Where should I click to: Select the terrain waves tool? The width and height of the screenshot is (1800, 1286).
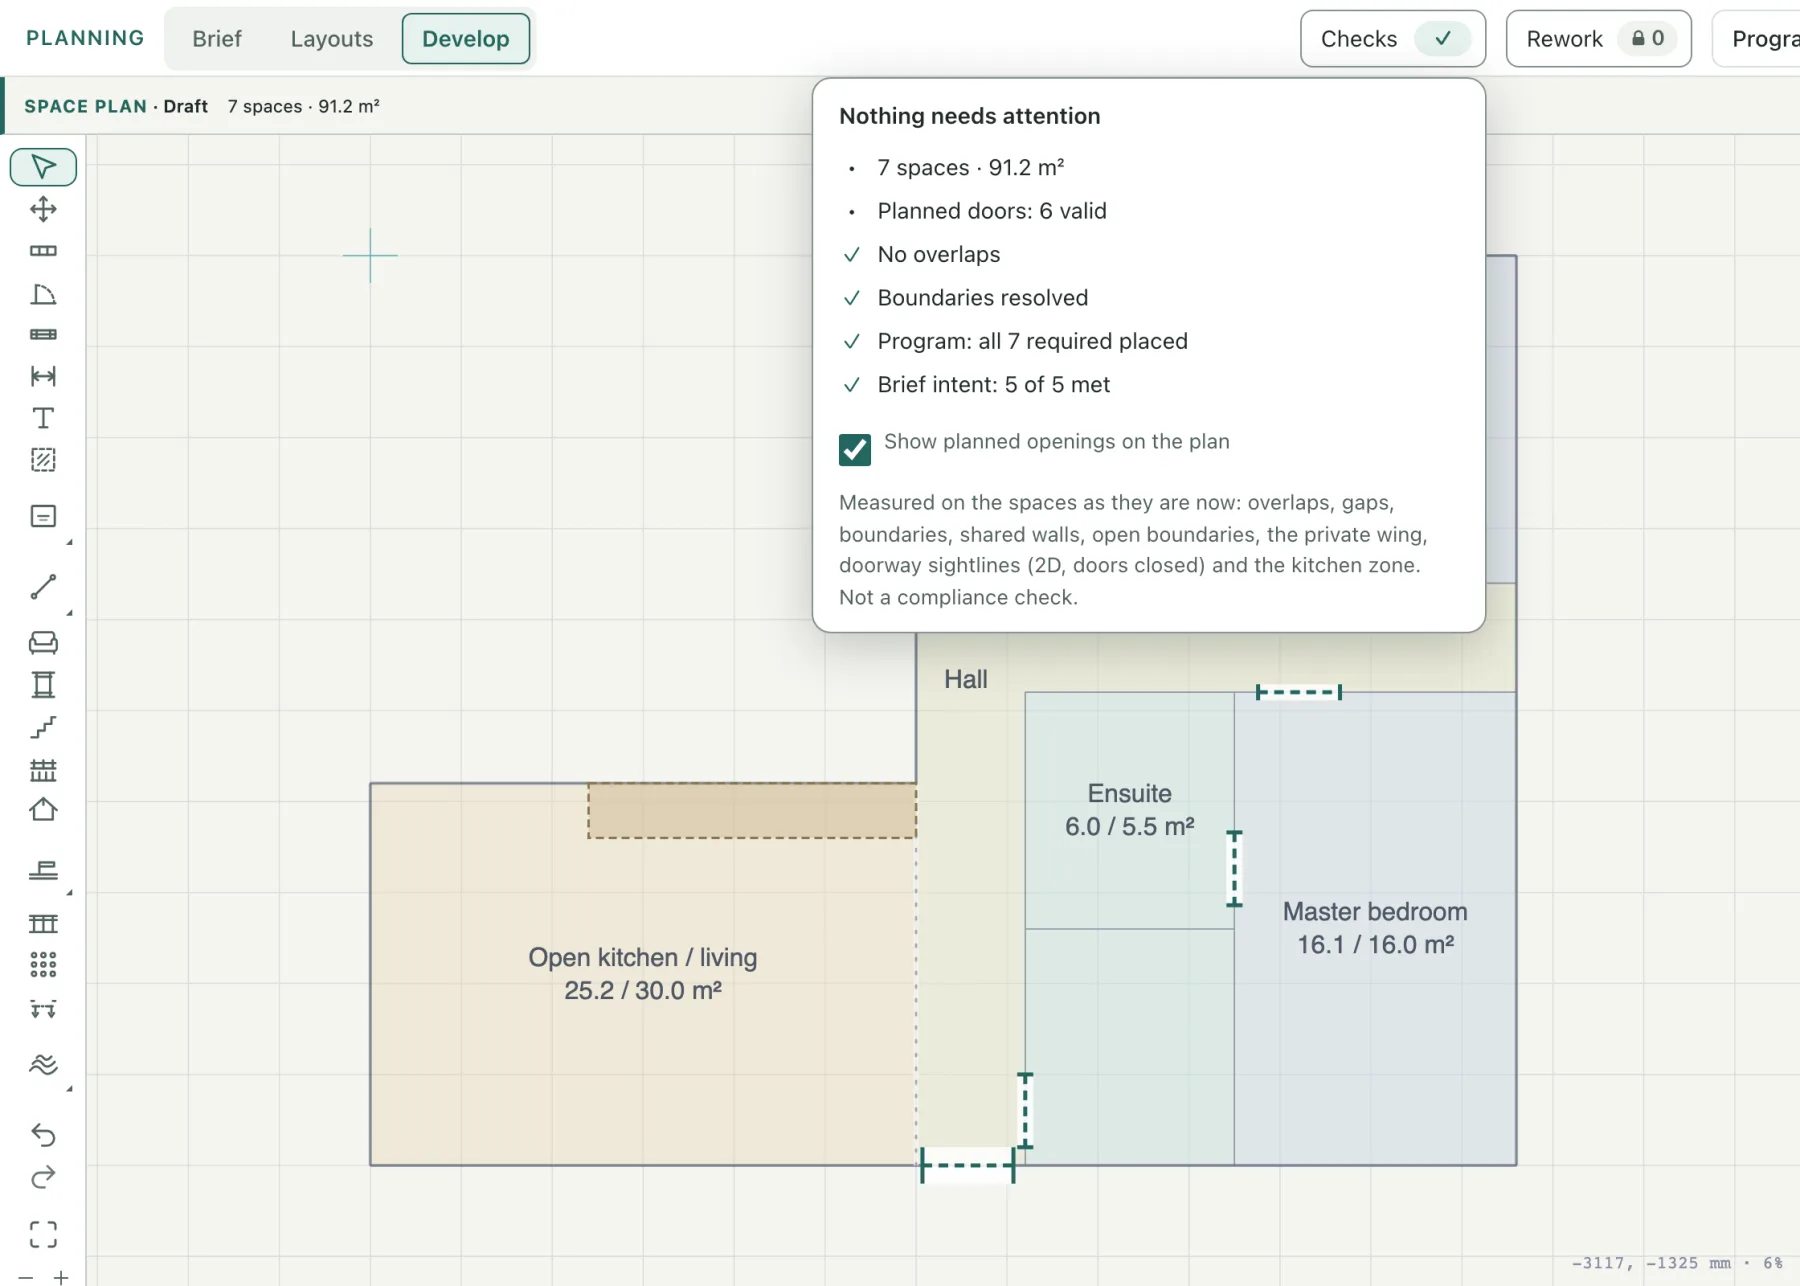tap(43, 1064)
